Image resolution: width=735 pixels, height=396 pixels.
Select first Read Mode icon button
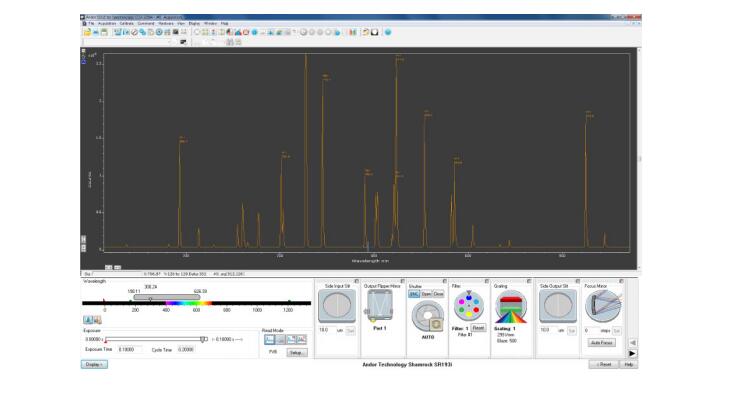point(270,339)
